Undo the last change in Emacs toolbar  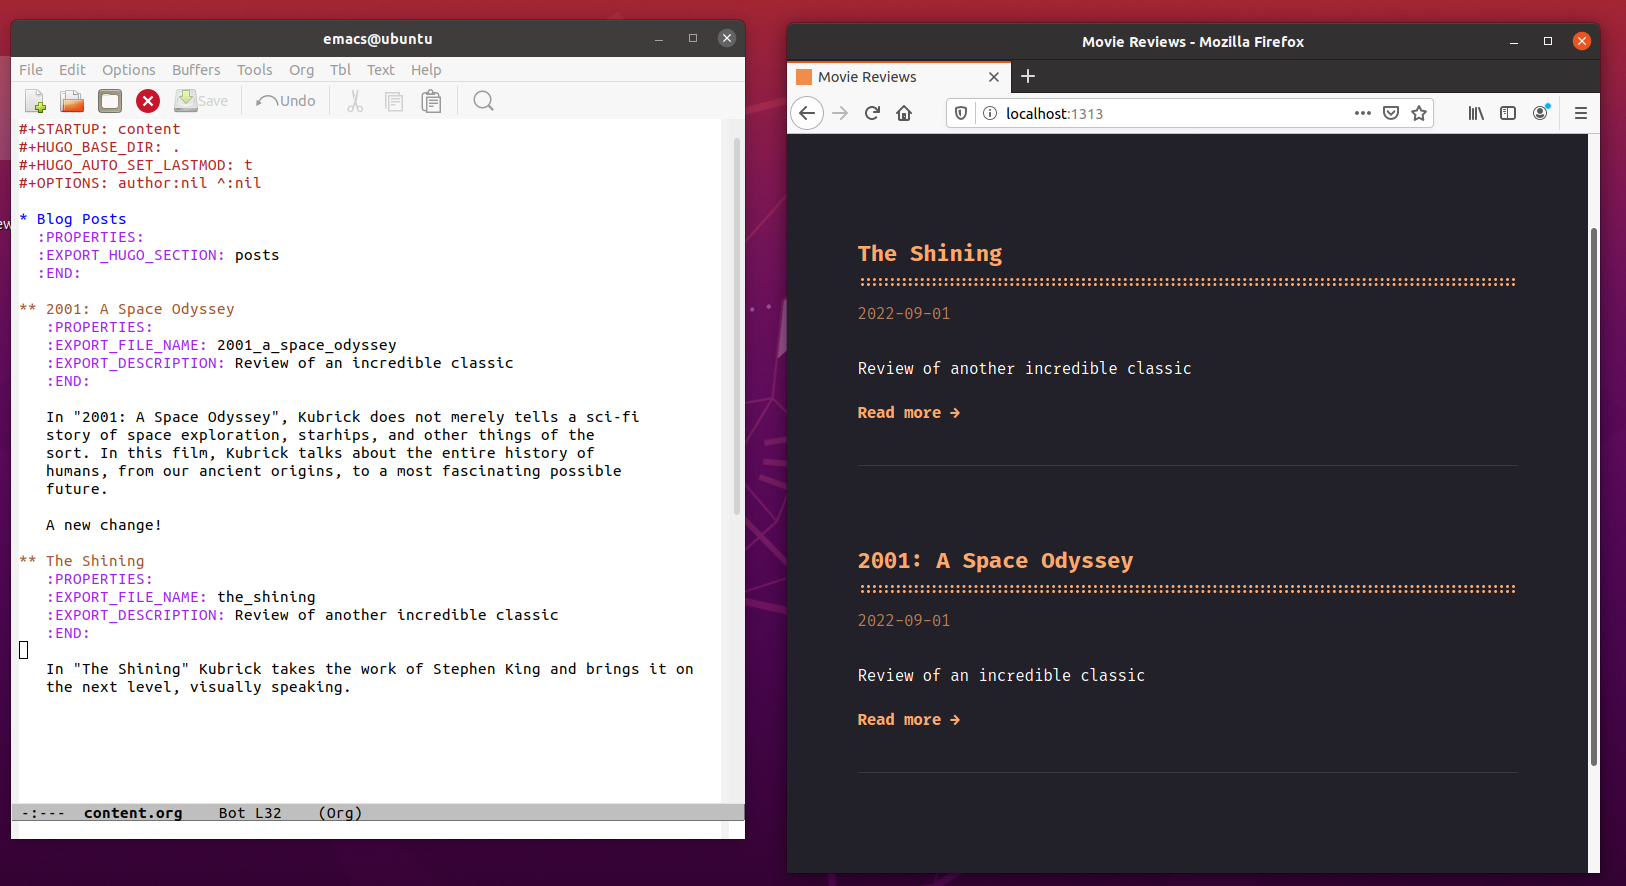tap(286, 101)
